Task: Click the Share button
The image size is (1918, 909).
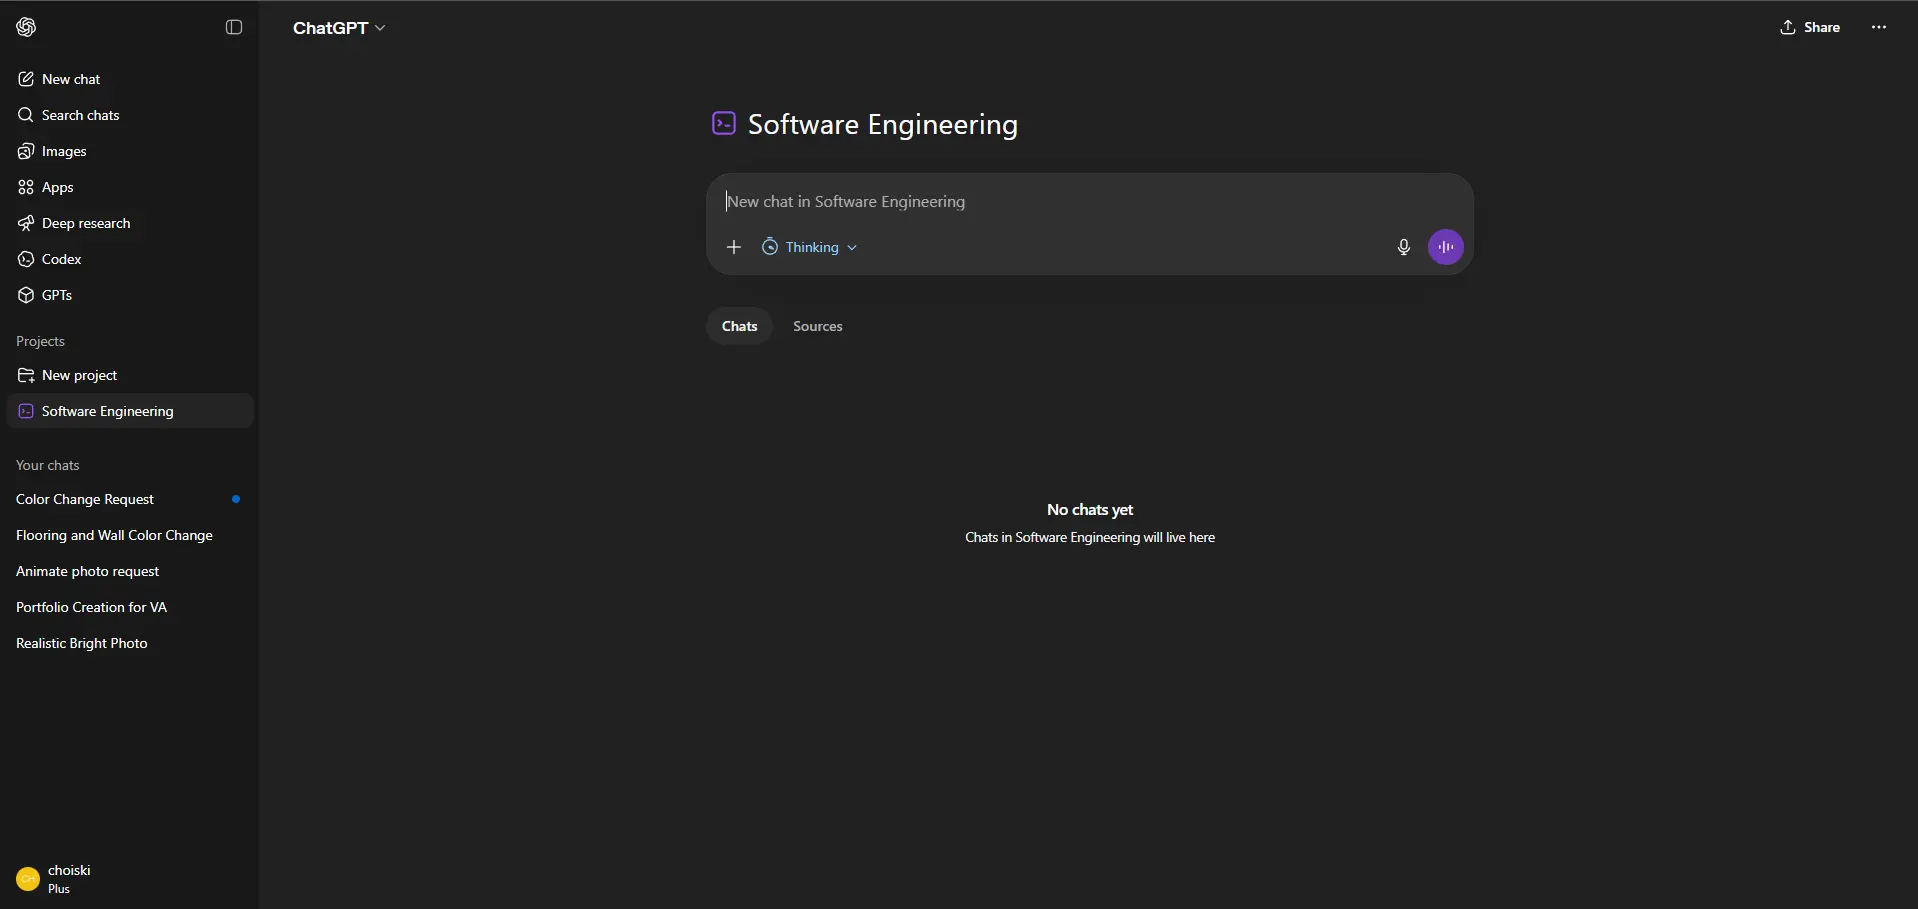Action: click(1810, 27)
